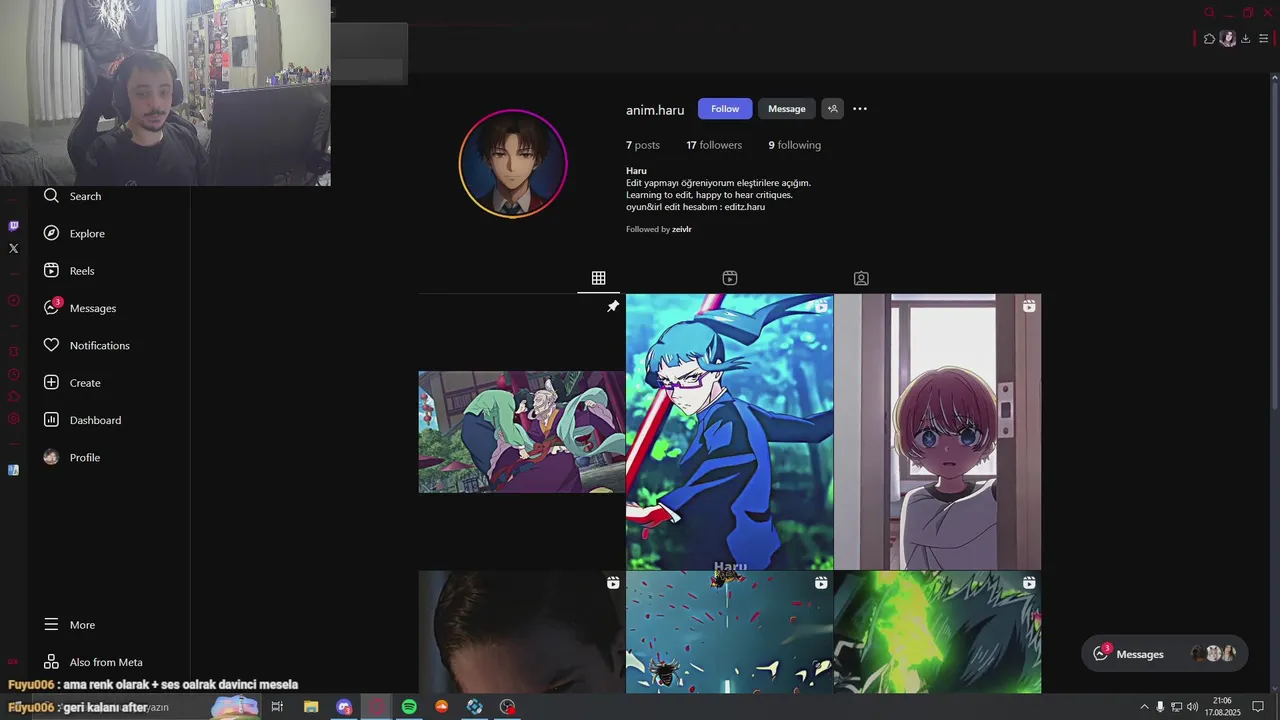Image resolution: width=1280 pixels, height=720 pixels.
Task: Open anim.haru profile picture story
Action: 513,164
